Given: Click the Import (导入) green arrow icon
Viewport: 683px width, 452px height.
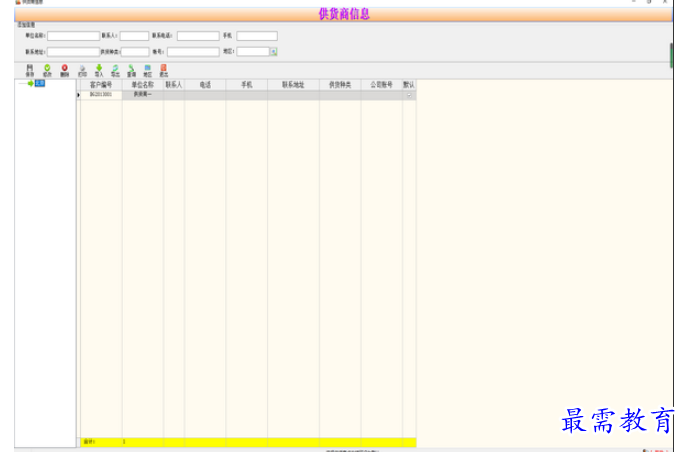Looking at the screenshot, I should (99, 69).
